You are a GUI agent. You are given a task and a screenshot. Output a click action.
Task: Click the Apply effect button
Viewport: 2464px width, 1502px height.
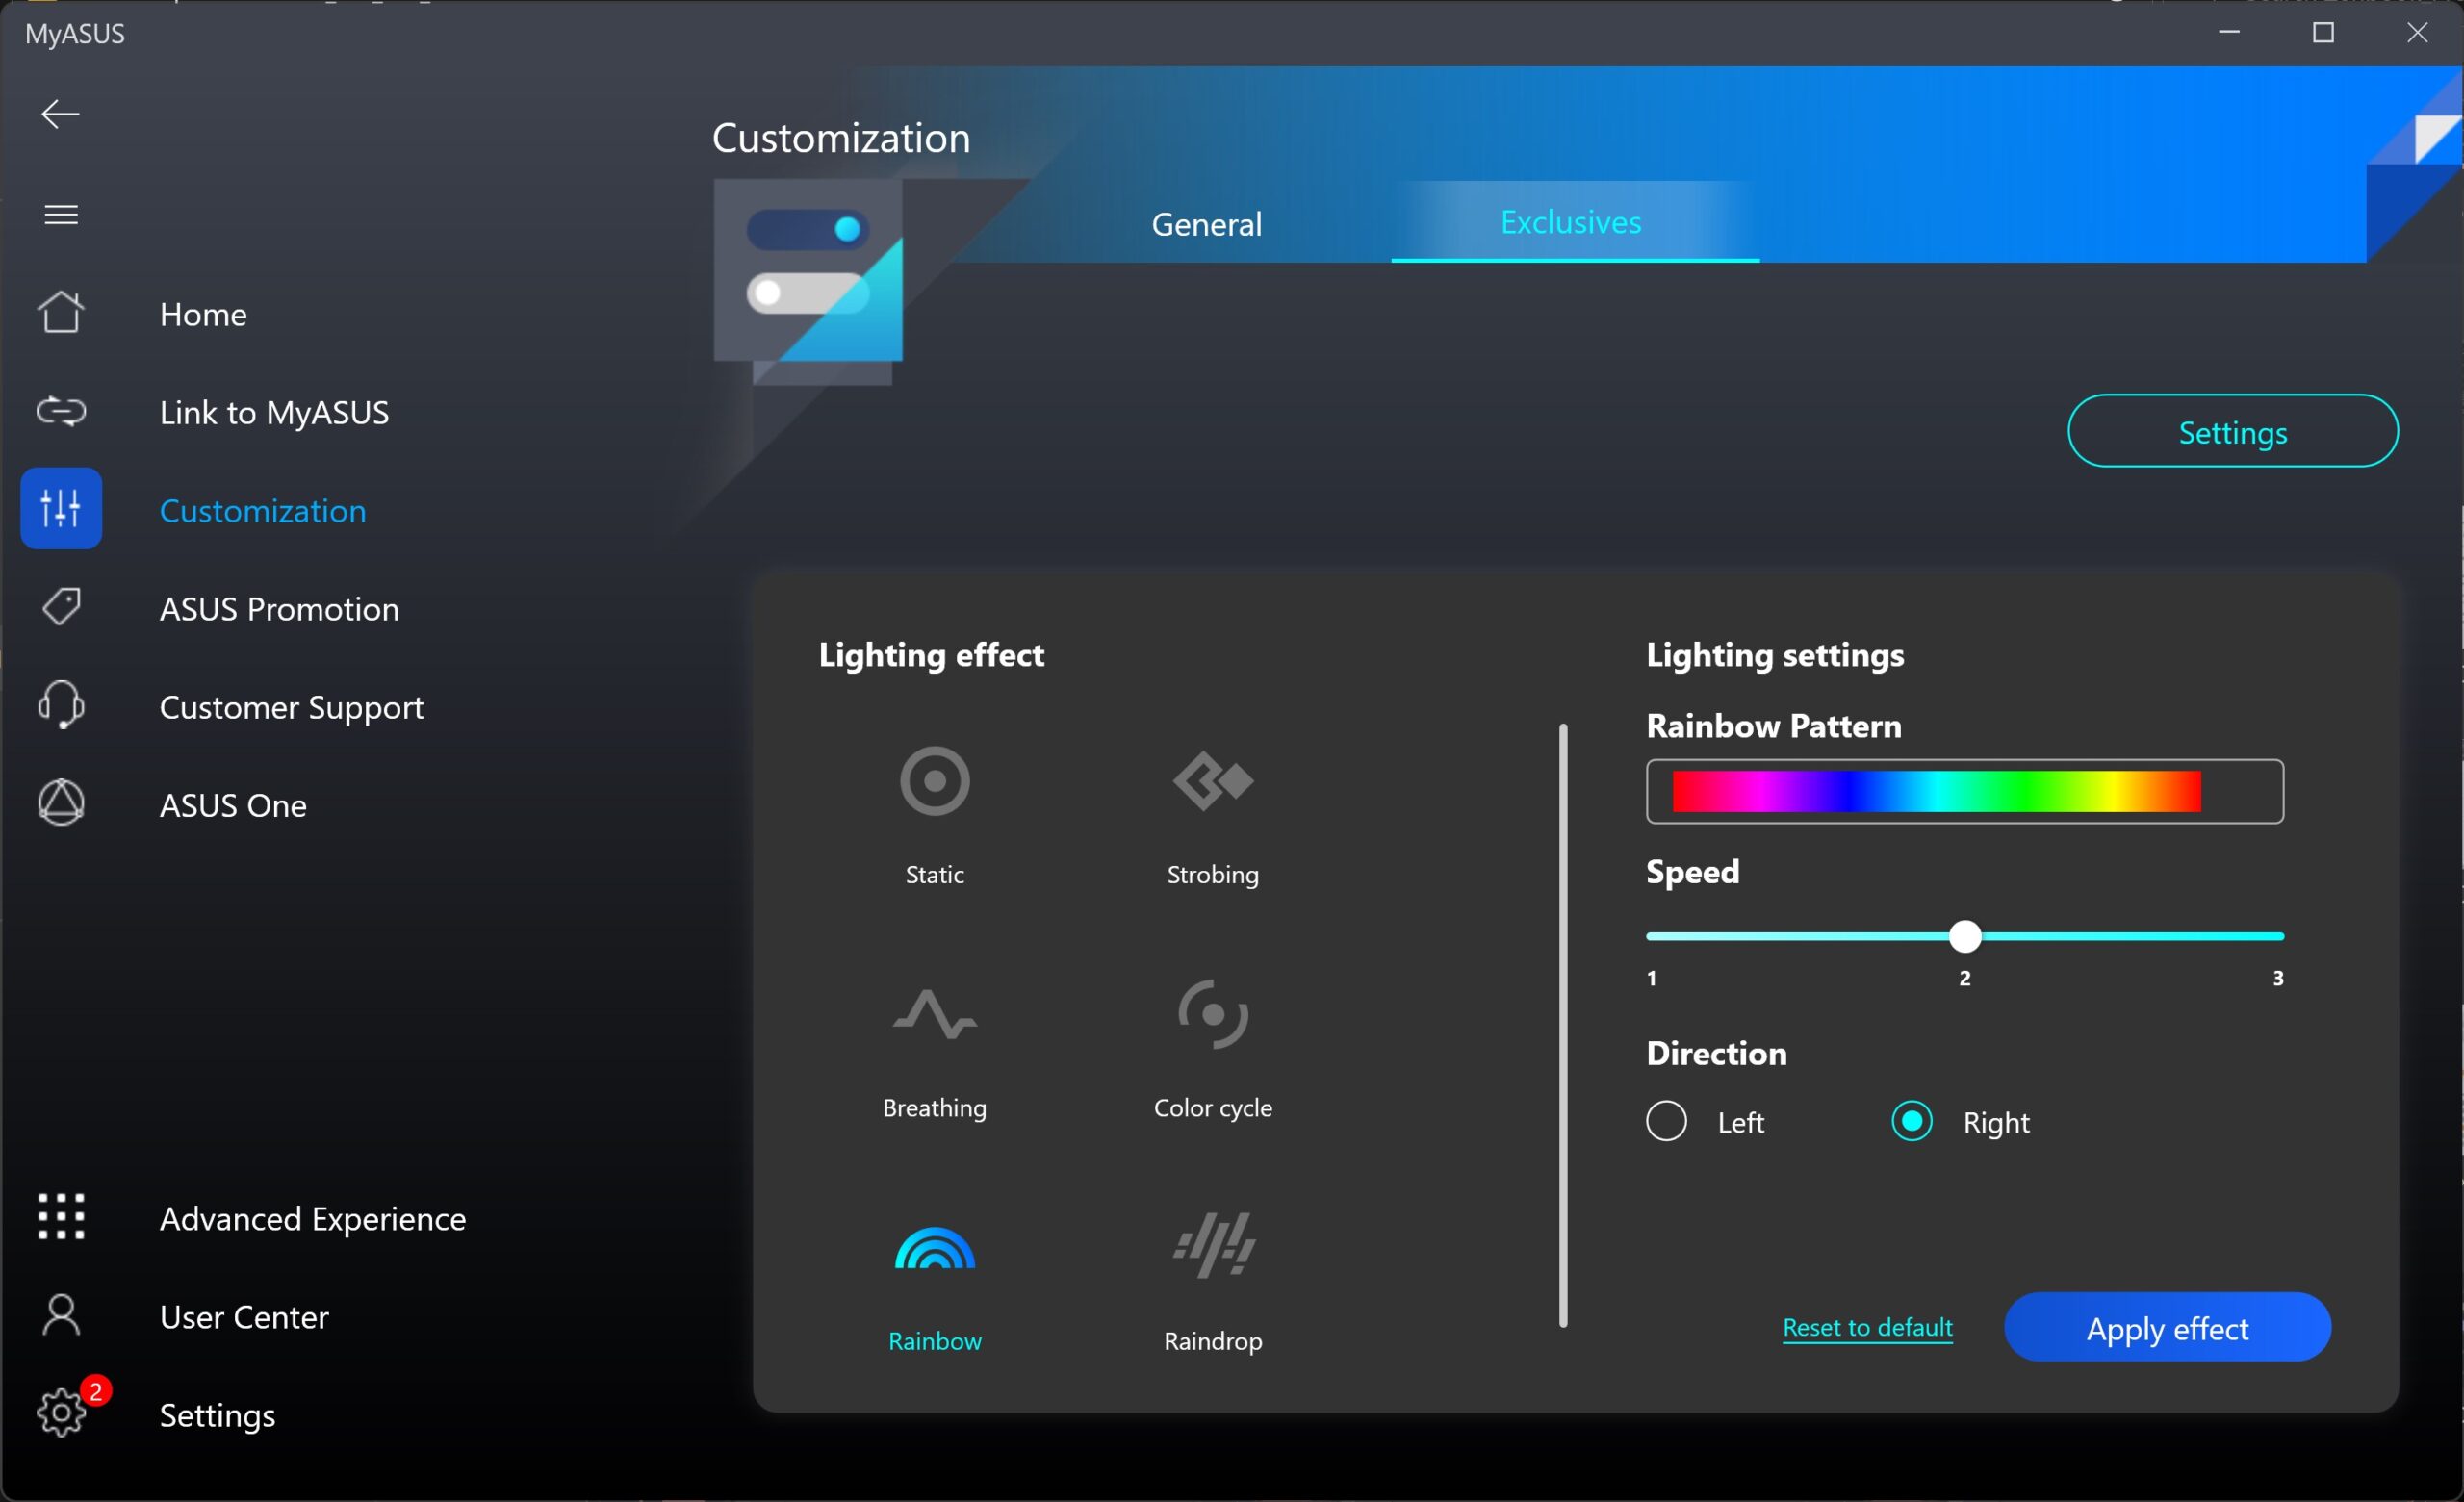pyautogui.click(x=2166, y=1327)
